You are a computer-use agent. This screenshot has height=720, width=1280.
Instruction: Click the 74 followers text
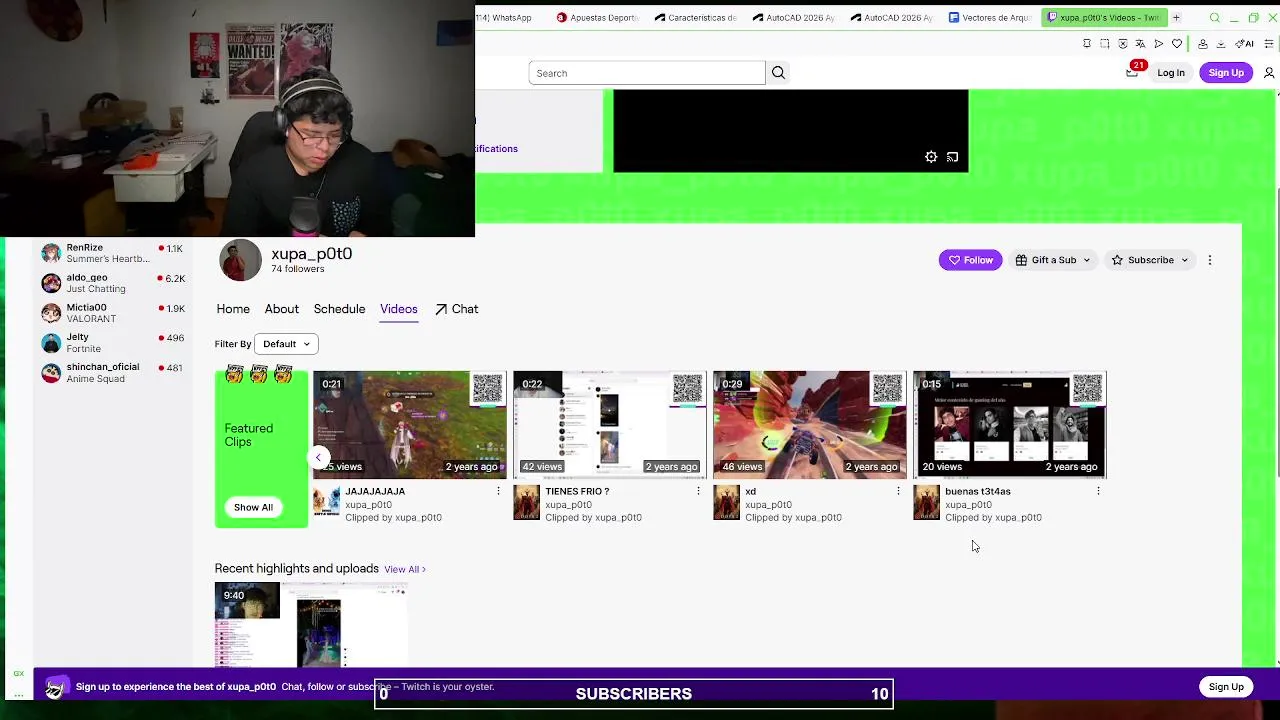[298, 269]
